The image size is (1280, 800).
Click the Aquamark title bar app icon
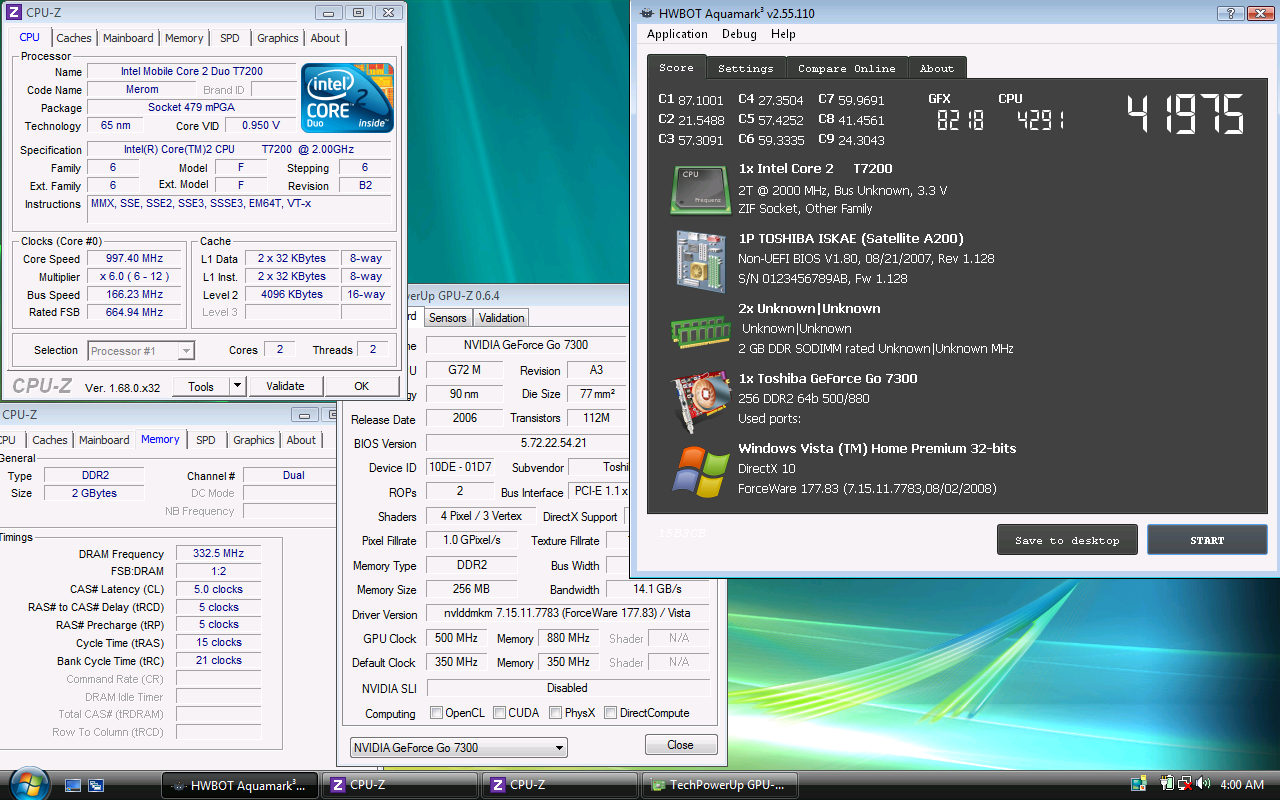pyautogui.click(x=646, y=13)
